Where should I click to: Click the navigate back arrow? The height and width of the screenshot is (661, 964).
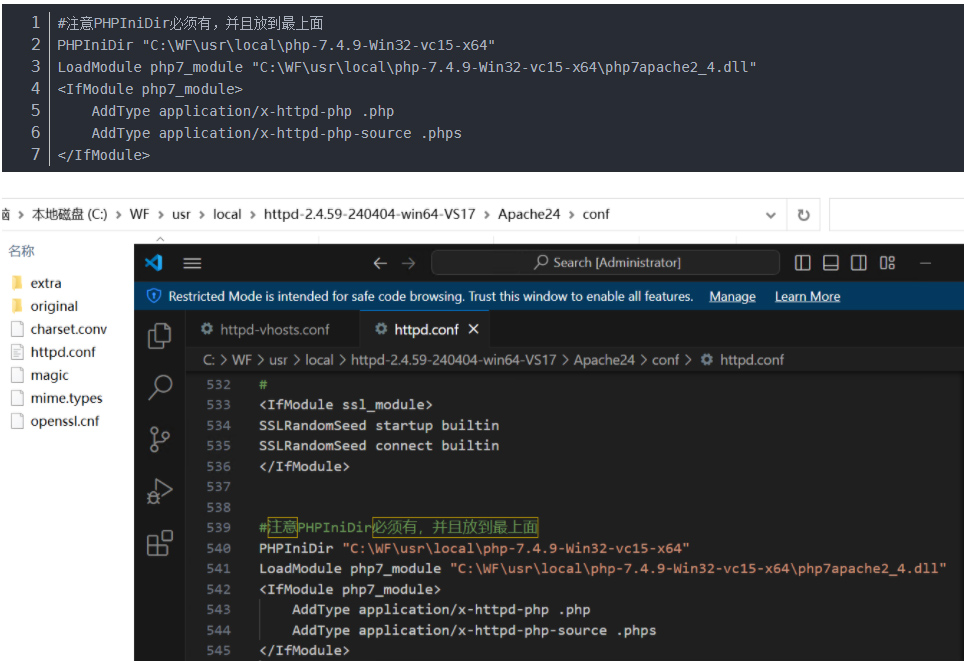click(379, 263)
